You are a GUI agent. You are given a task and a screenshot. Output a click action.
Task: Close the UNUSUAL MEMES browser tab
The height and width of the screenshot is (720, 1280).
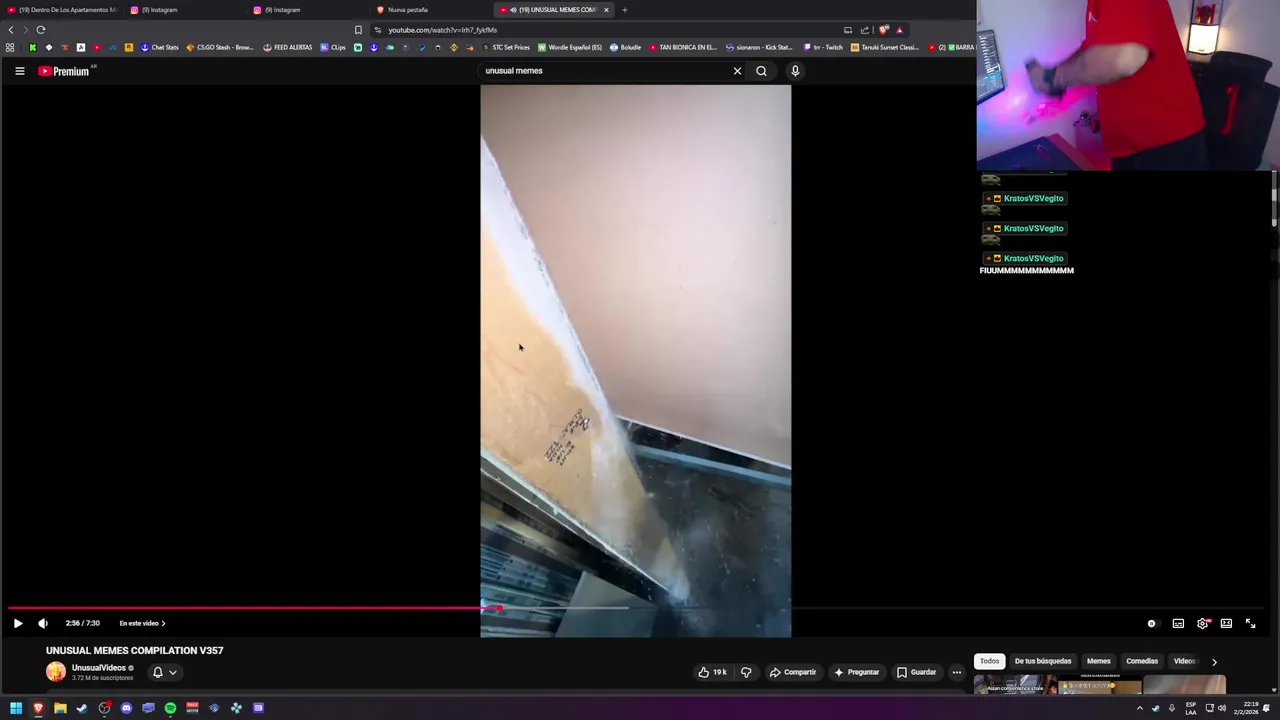(x=606, y=10)
